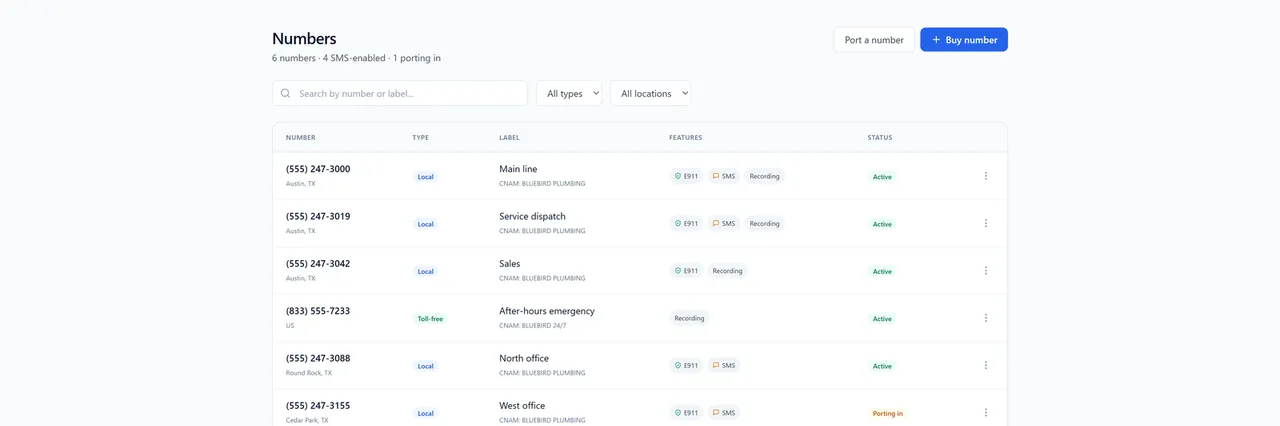This screenshot has height=426, width=1280.
Task: Click the LABEL column header
Action: coord(509,138)
